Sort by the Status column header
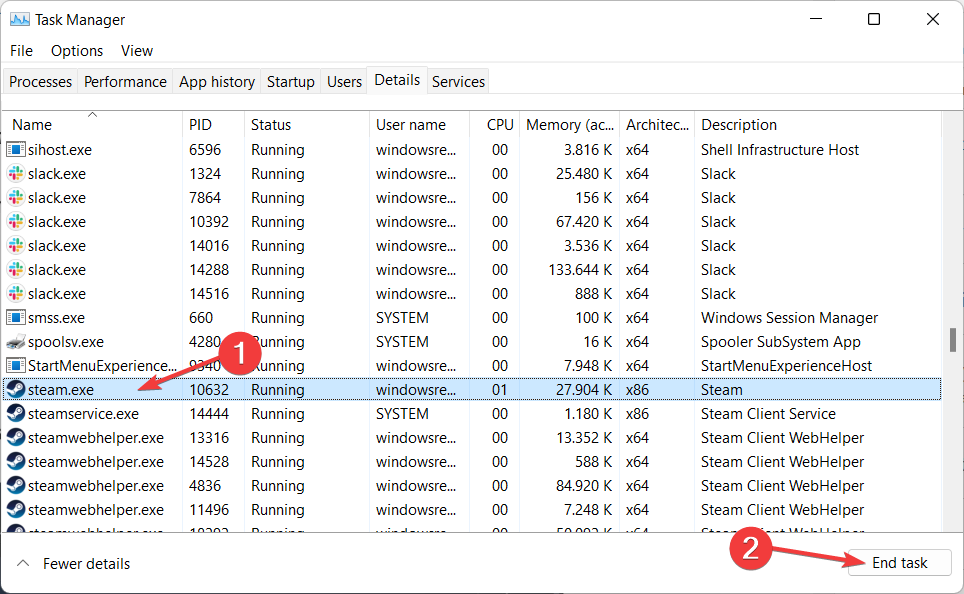964x594 pixels. (306, 125)
